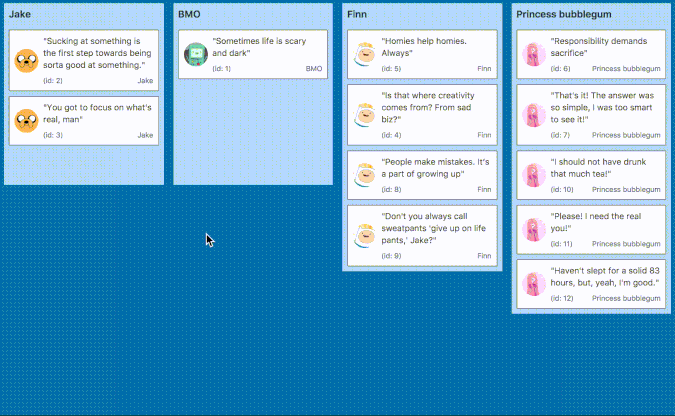Click the '(id: 11)' label
Screen dimensions: 675x416
(x=561, y=244)
